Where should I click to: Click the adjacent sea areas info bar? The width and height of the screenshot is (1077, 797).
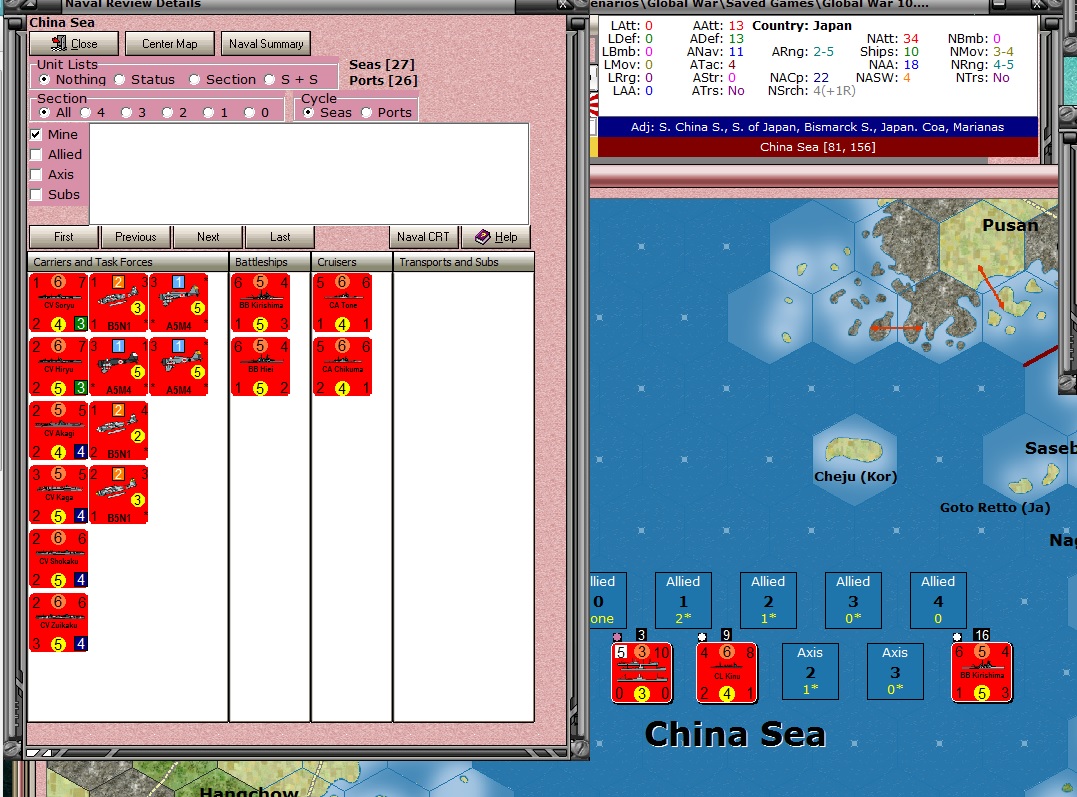817,127
